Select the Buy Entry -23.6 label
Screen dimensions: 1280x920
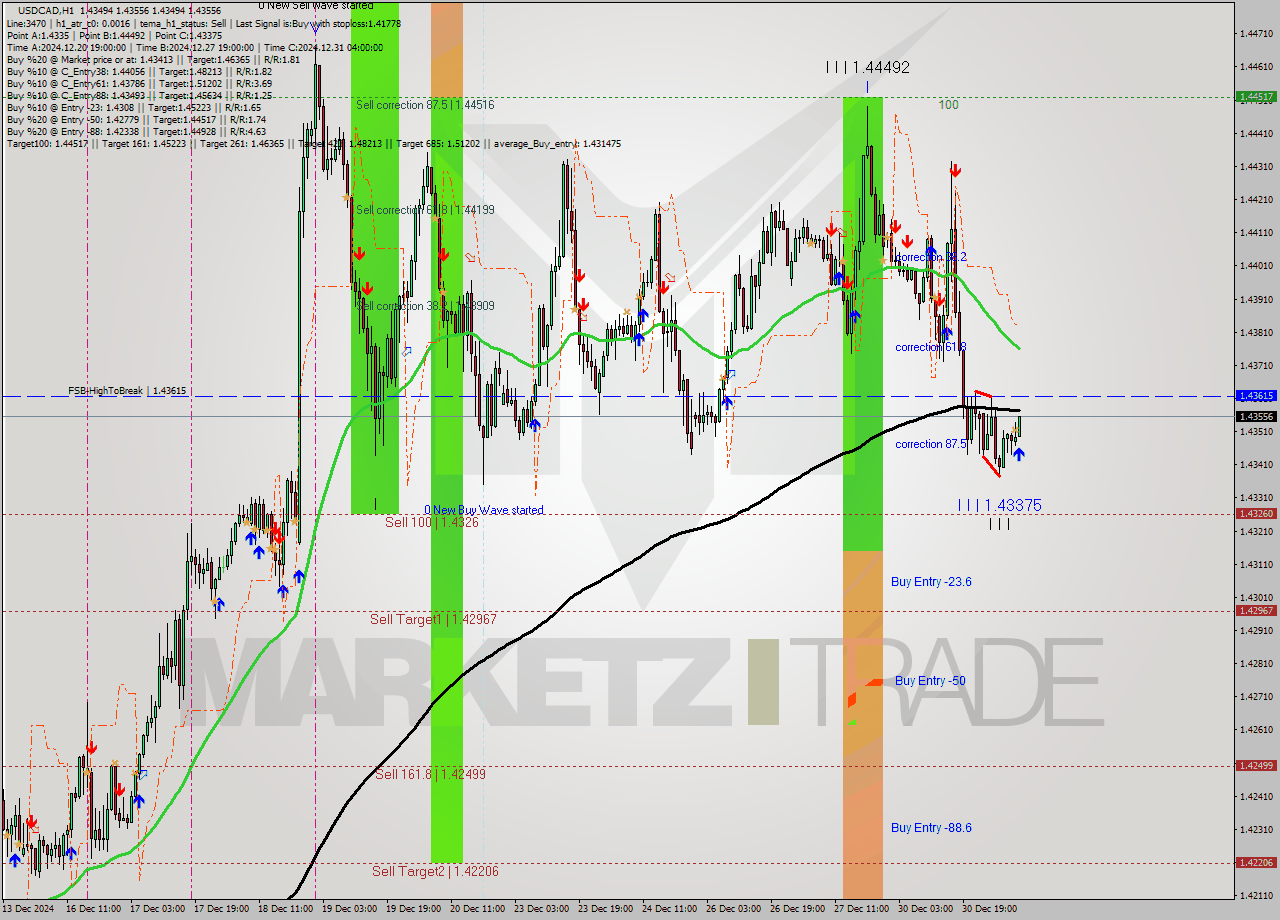point(931,582)
